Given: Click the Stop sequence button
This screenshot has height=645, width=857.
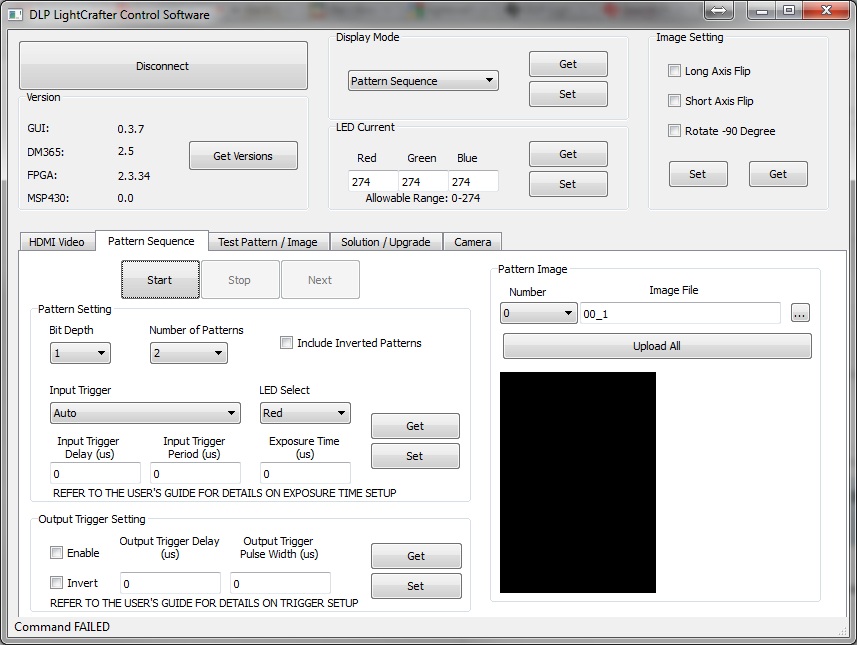Looking at the screenshot, I should [x=240, y=280].
